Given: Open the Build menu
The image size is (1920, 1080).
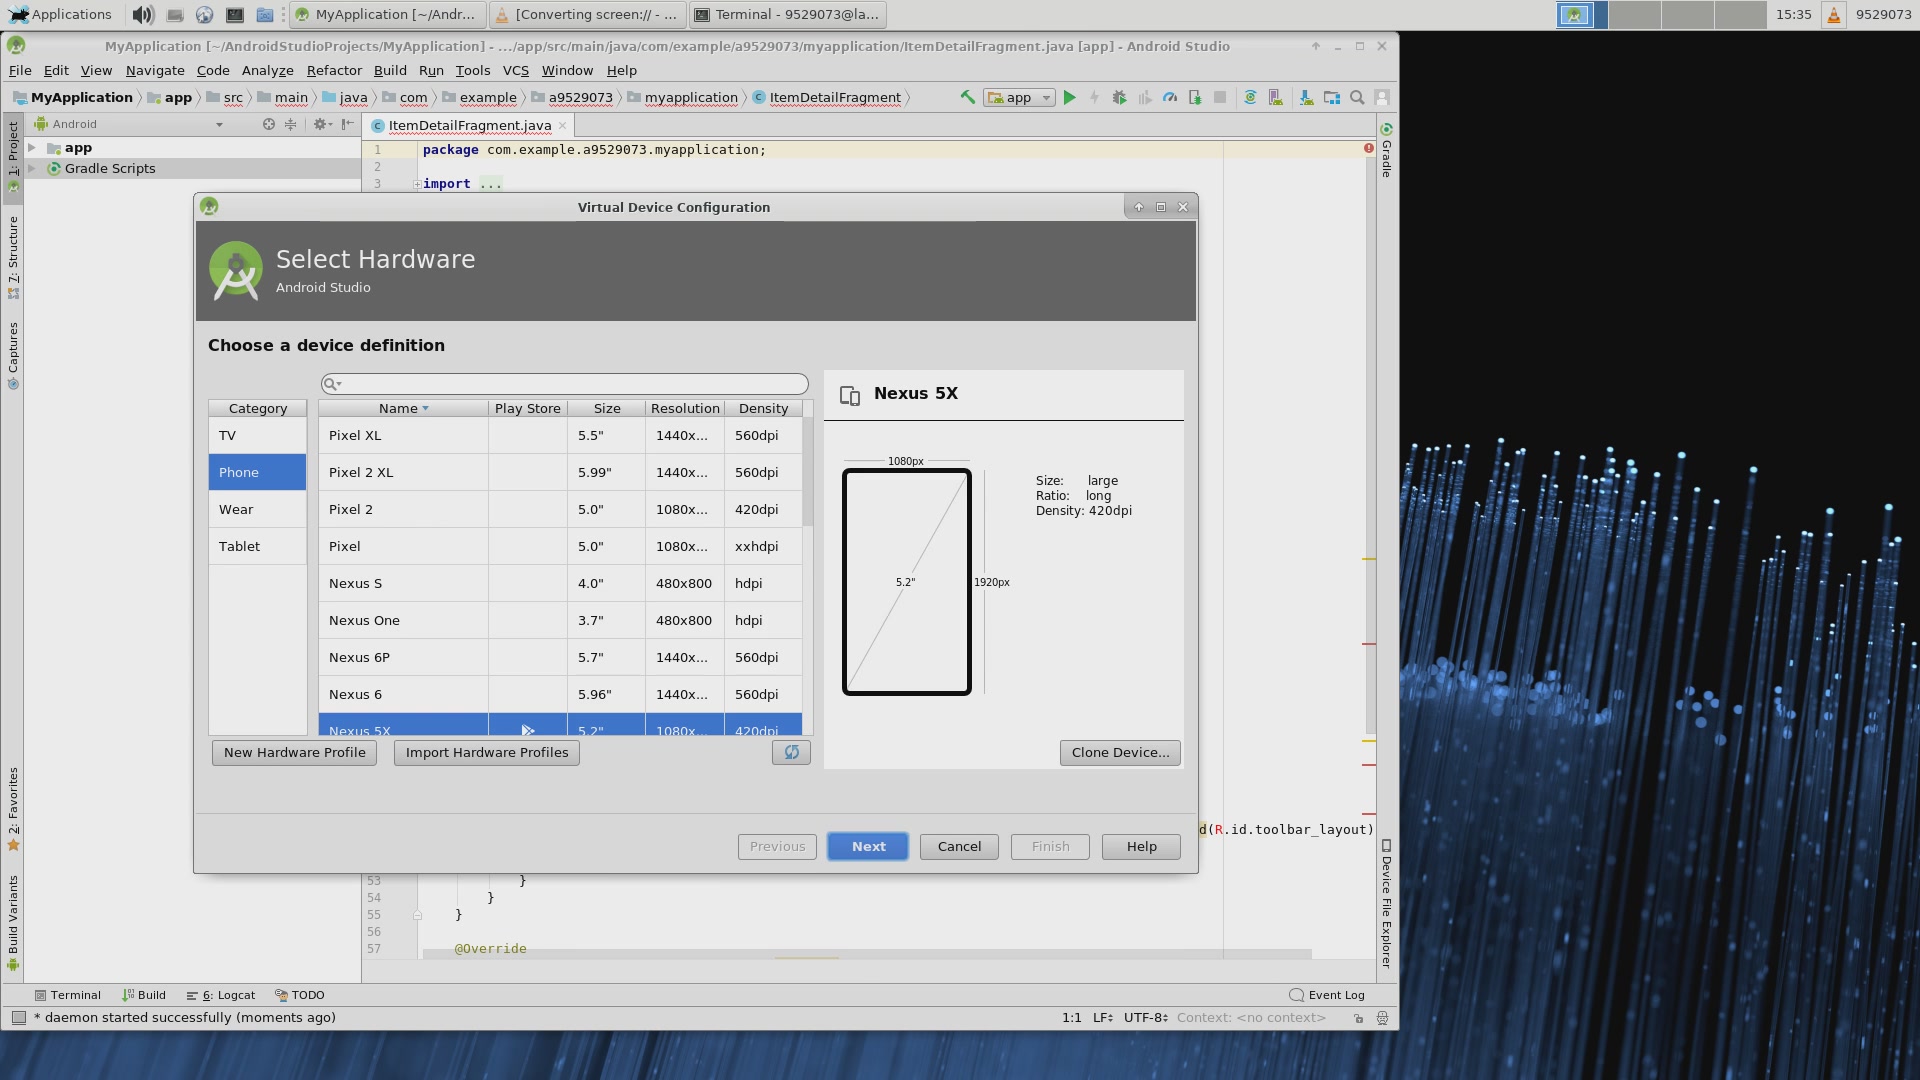Looking at the screenshot, I should pyautogui.click(x=390, y=70).
